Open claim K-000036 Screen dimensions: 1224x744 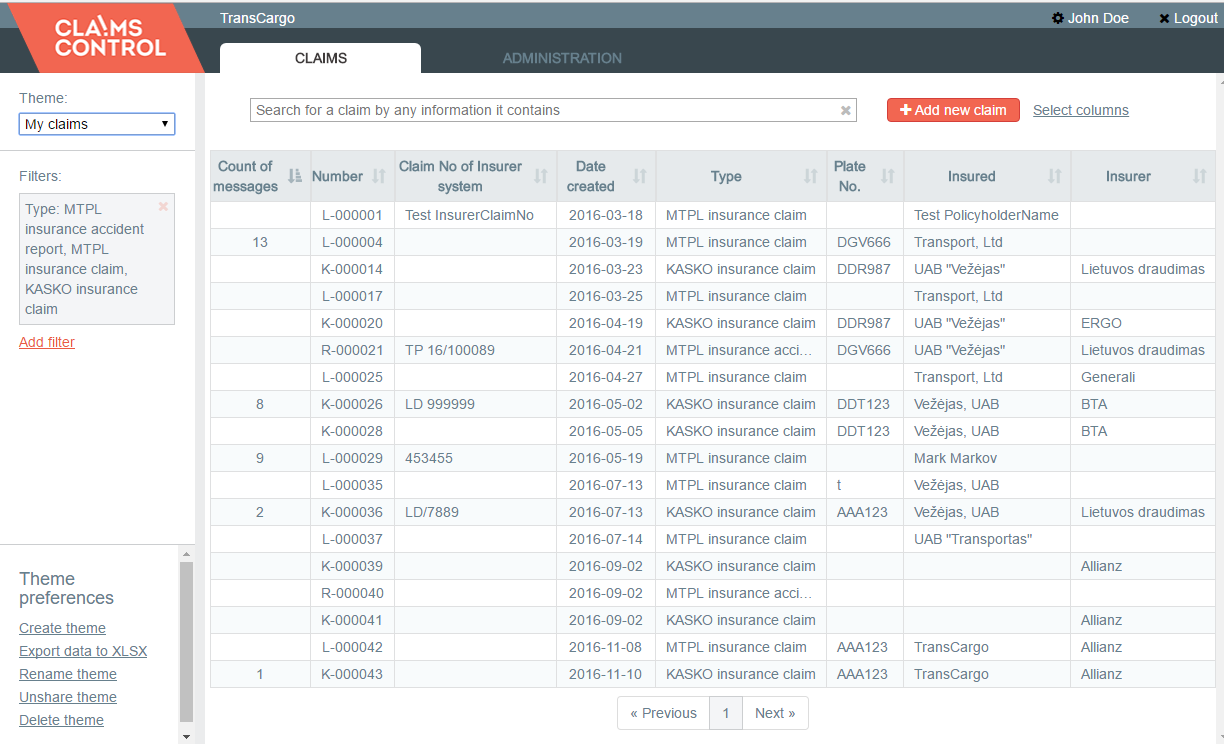[352, 512]
